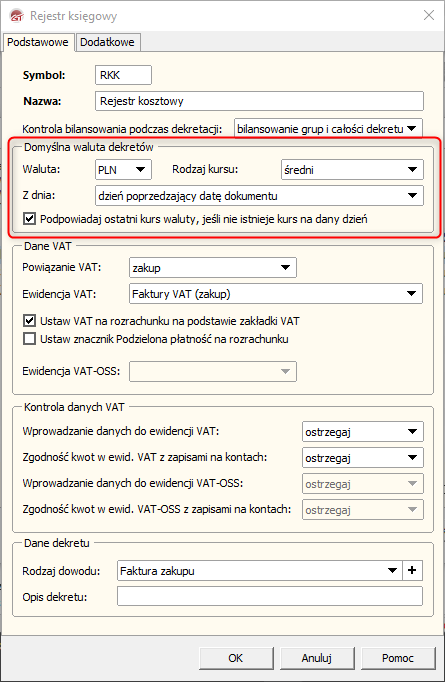The width and height of the screenshot is (445, 682).
Task: Click the Opis dekretu text field
Action: (x=270, y=596)
